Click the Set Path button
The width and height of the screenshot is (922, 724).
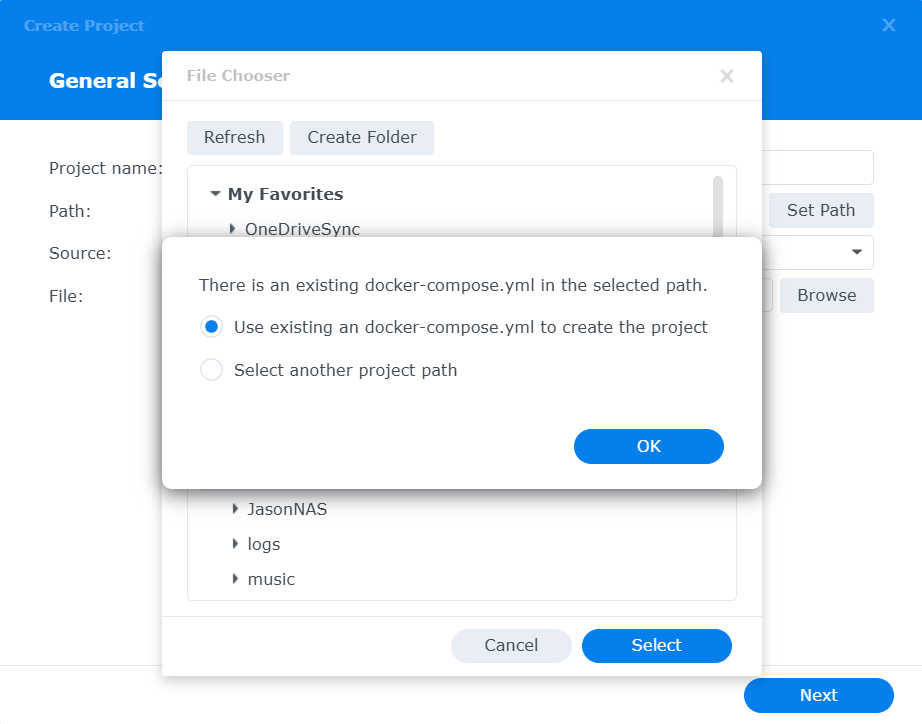point(820,210)
